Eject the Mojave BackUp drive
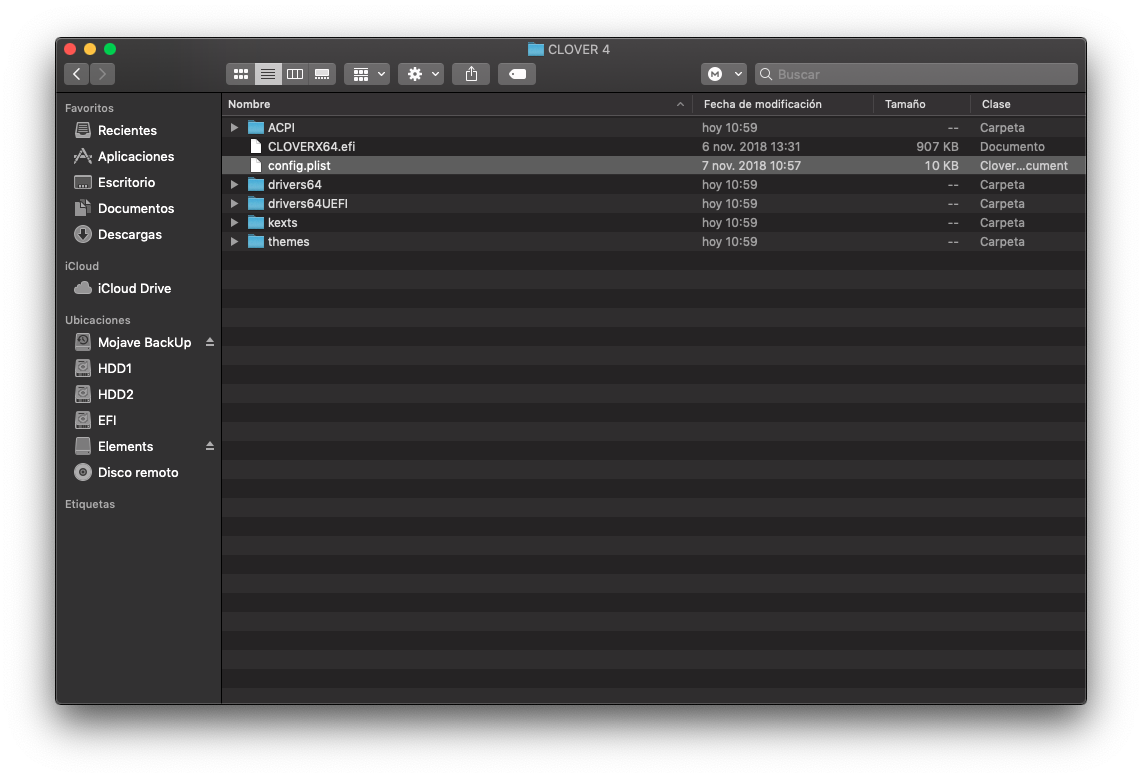1142x778 pixels. tap(210, 342)
